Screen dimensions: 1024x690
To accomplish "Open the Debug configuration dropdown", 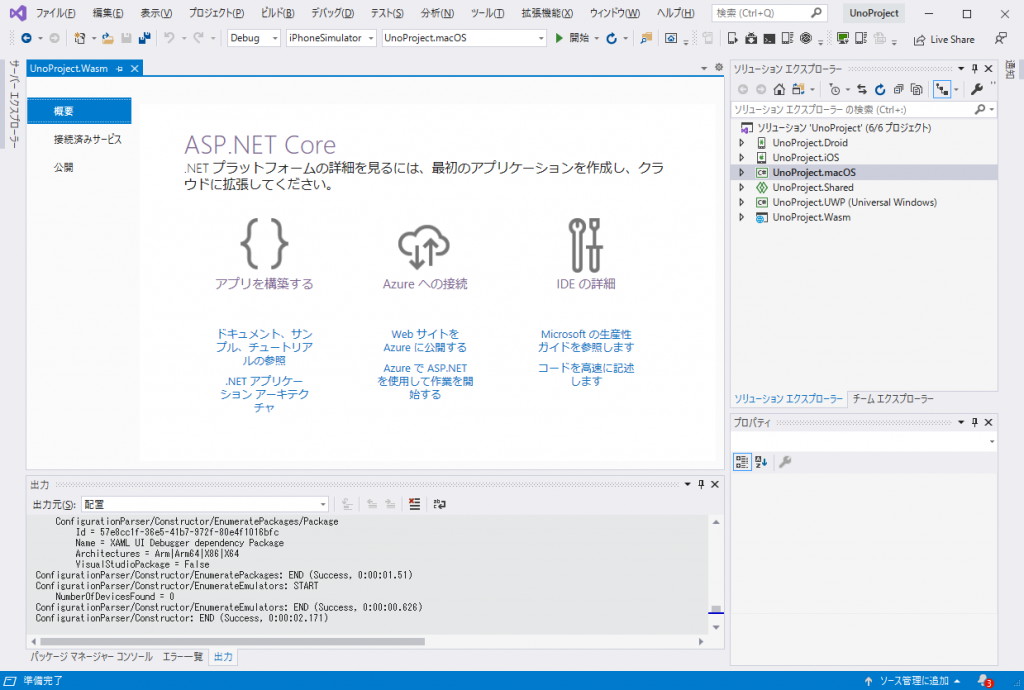I will tap(254, 38).
